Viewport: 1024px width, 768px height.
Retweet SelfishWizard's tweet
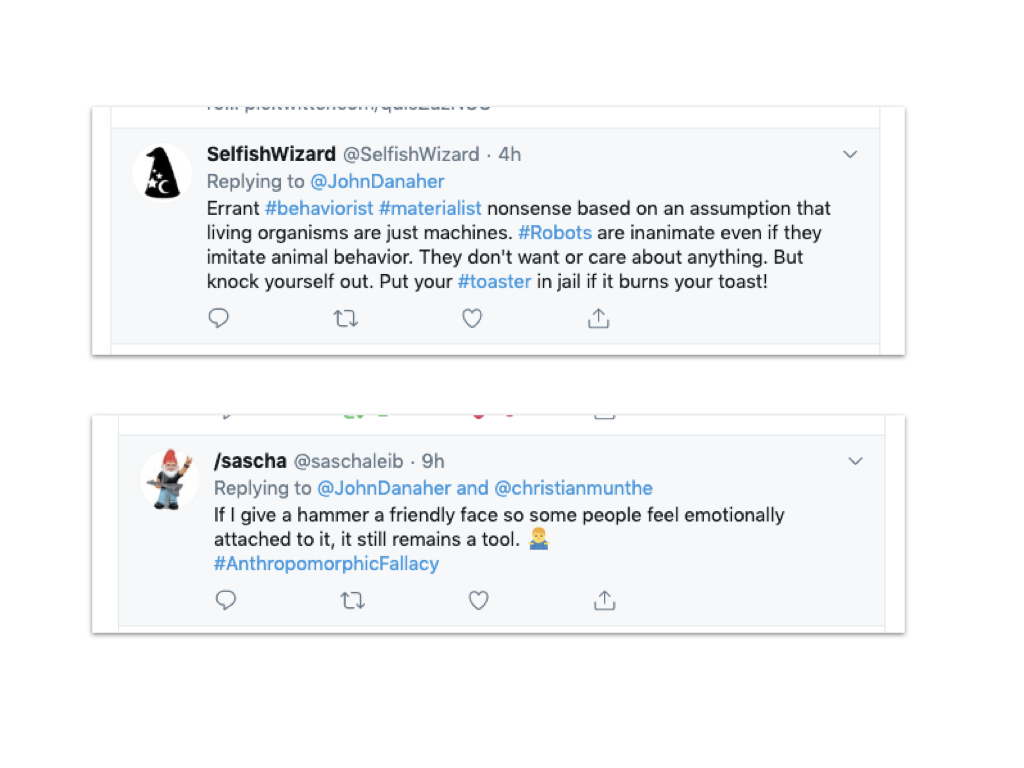click(x=345, y=318)
